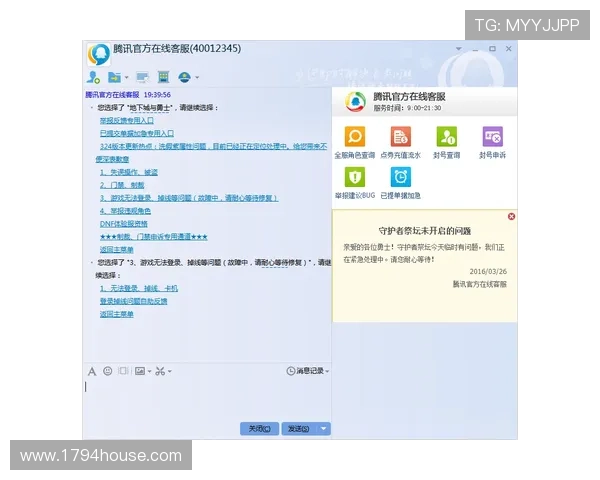This screenshot has width=600, height=480.
Task: Click the screen share monitor icon
Action: tap(142, 77)
